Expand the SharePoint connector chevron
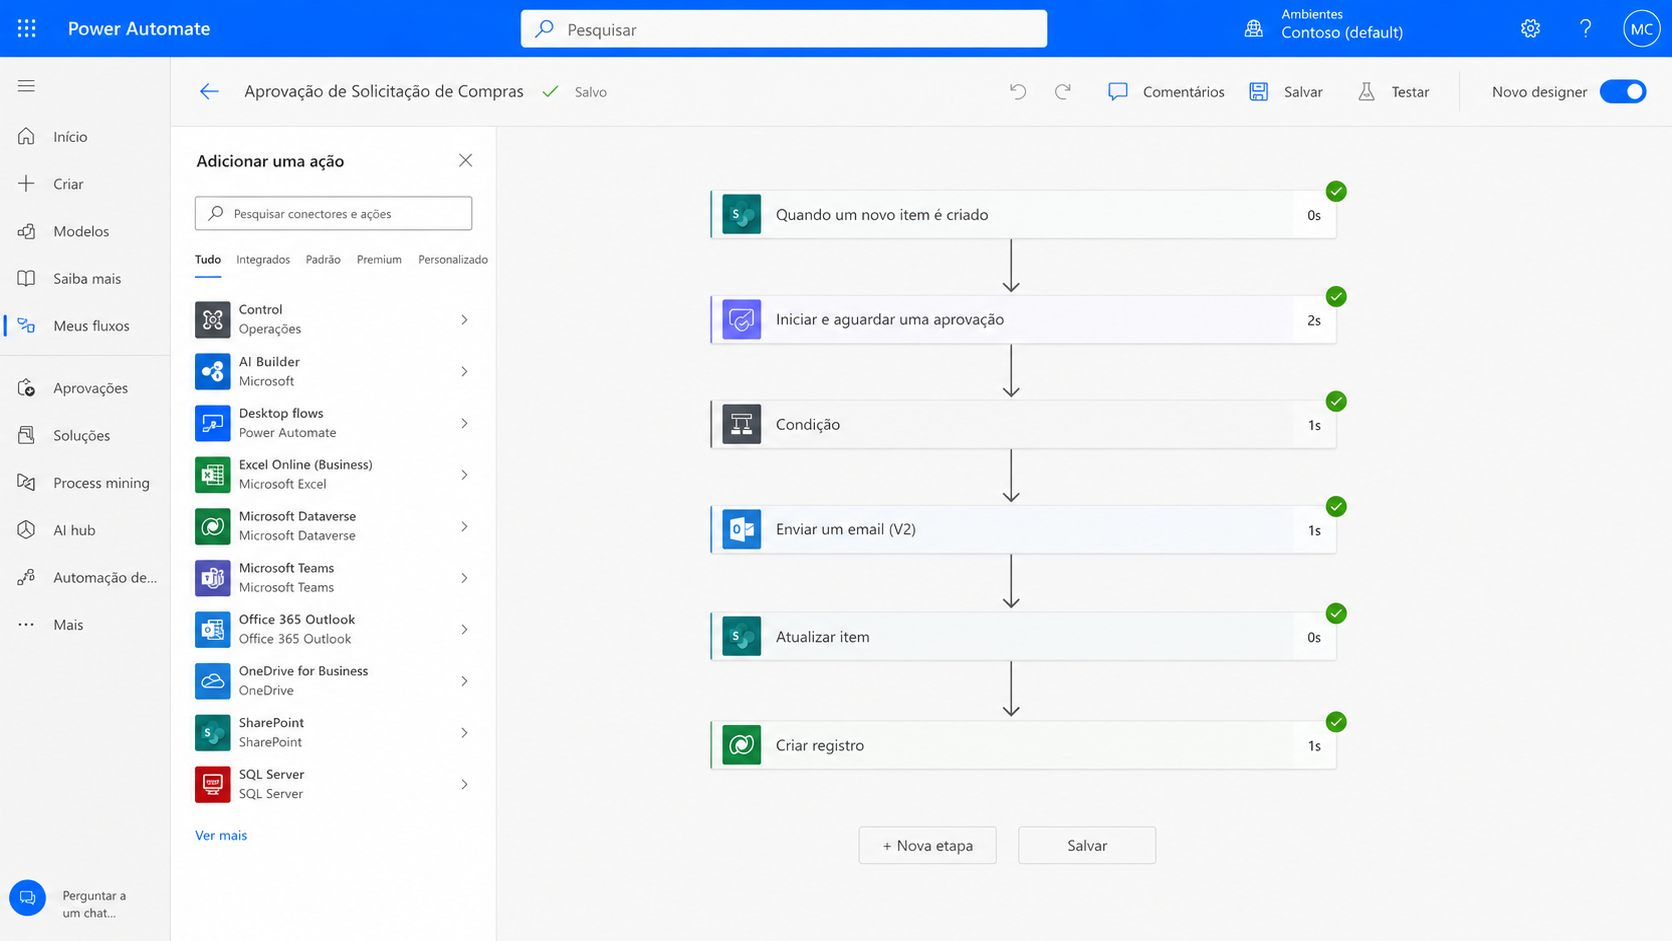Image resolution: width=1672 pixels, height=941 pixels. tap(464, 733)
